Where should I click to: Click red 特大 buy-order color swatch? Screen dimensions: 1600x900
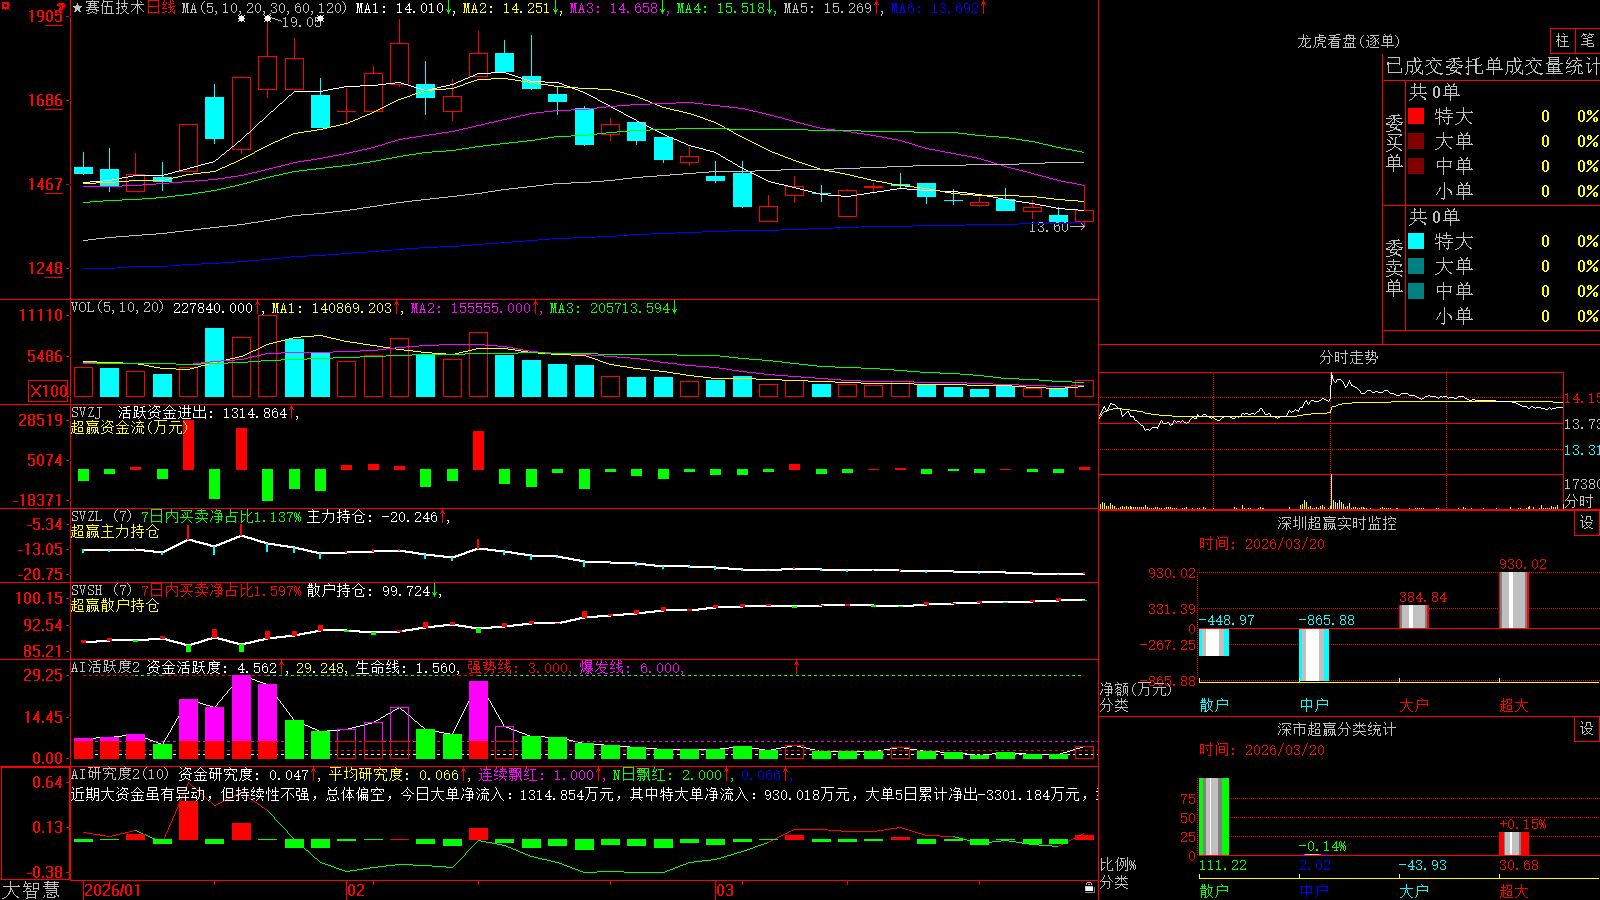[x=1416, y=116]
